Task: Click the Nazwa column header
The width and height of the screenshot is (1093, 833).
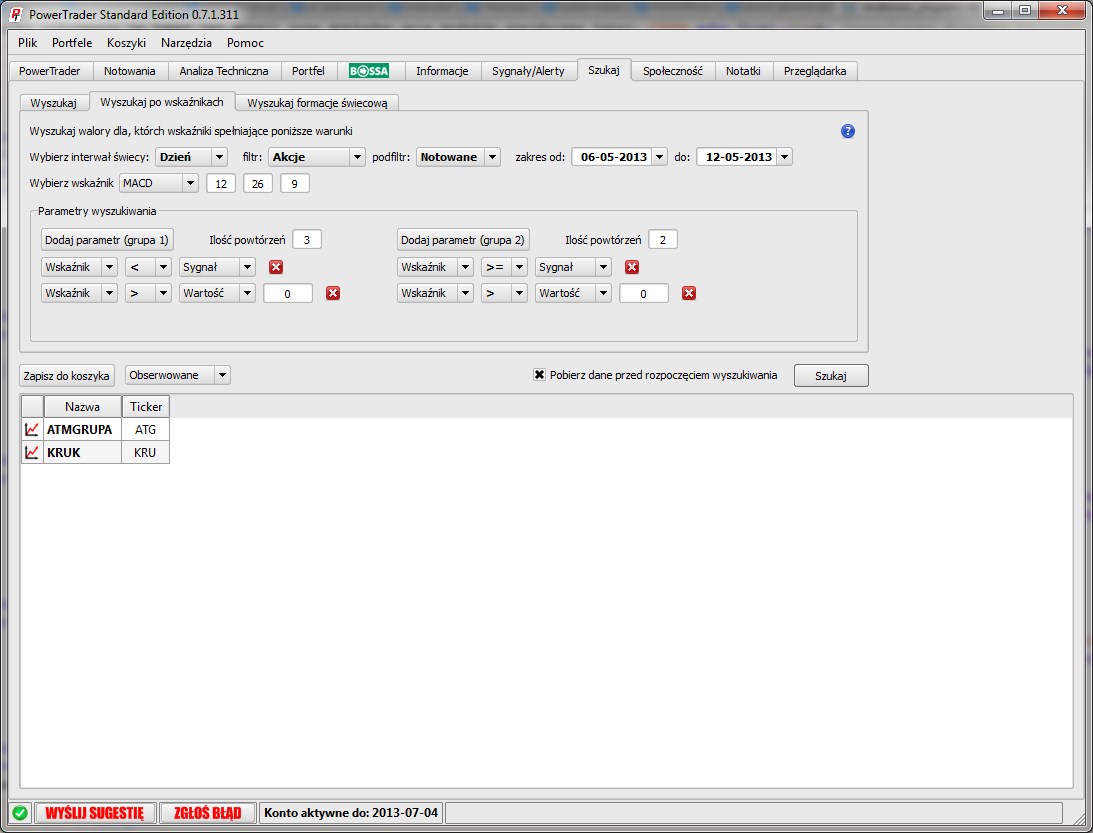Action: coord(82,406)
